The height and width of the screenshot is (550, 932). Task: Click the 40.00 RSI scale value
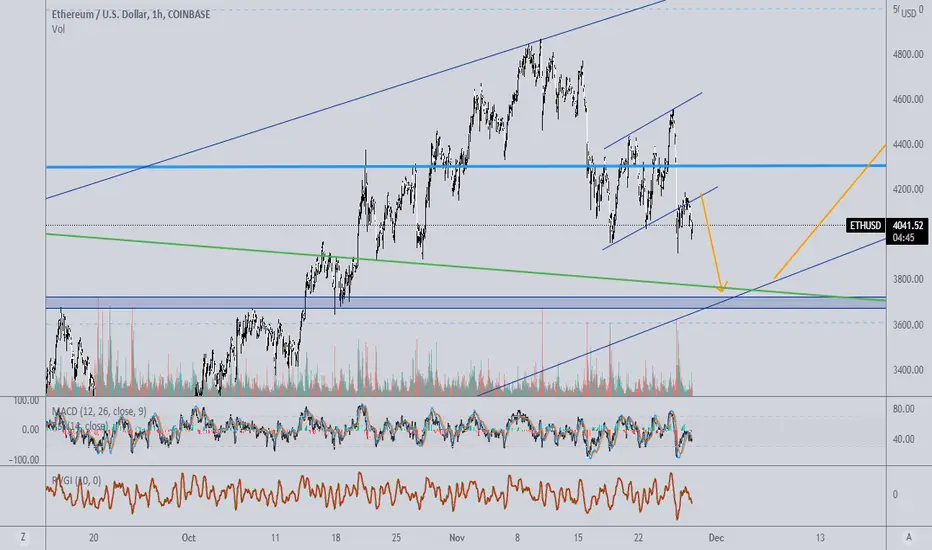click(x=903, y=439)
